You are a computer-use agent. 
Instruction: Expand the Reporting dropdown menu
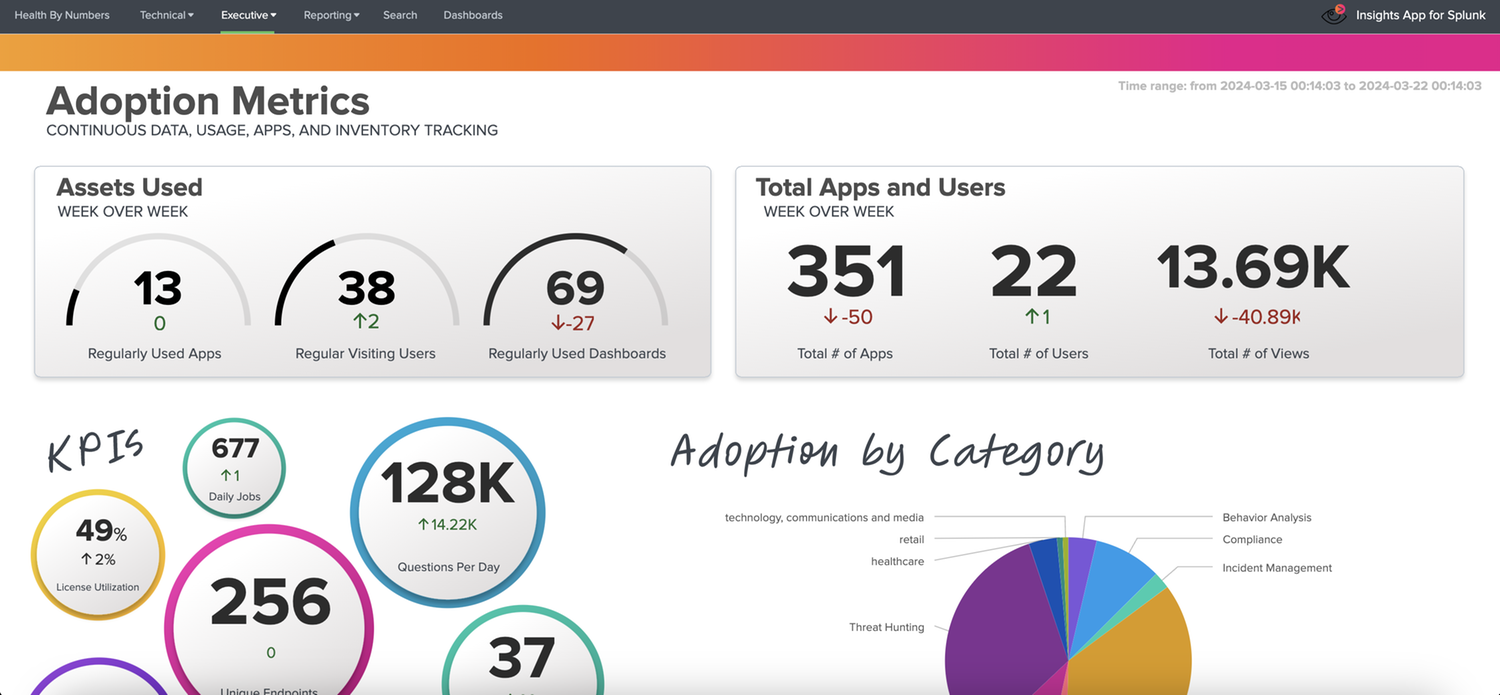[x=331, y=15]
